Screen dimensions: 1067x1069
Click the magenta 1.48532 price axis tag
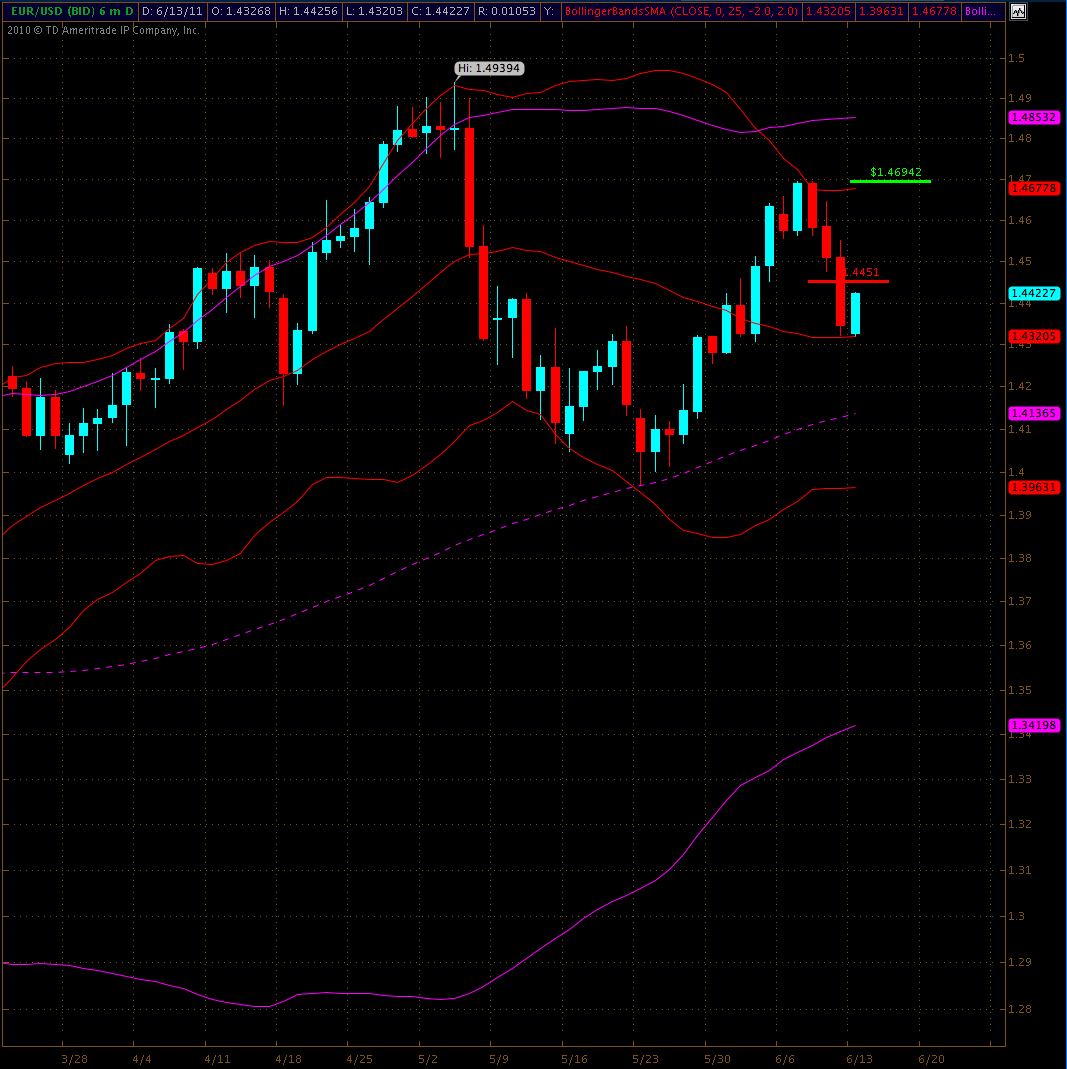click(1034, 117)
